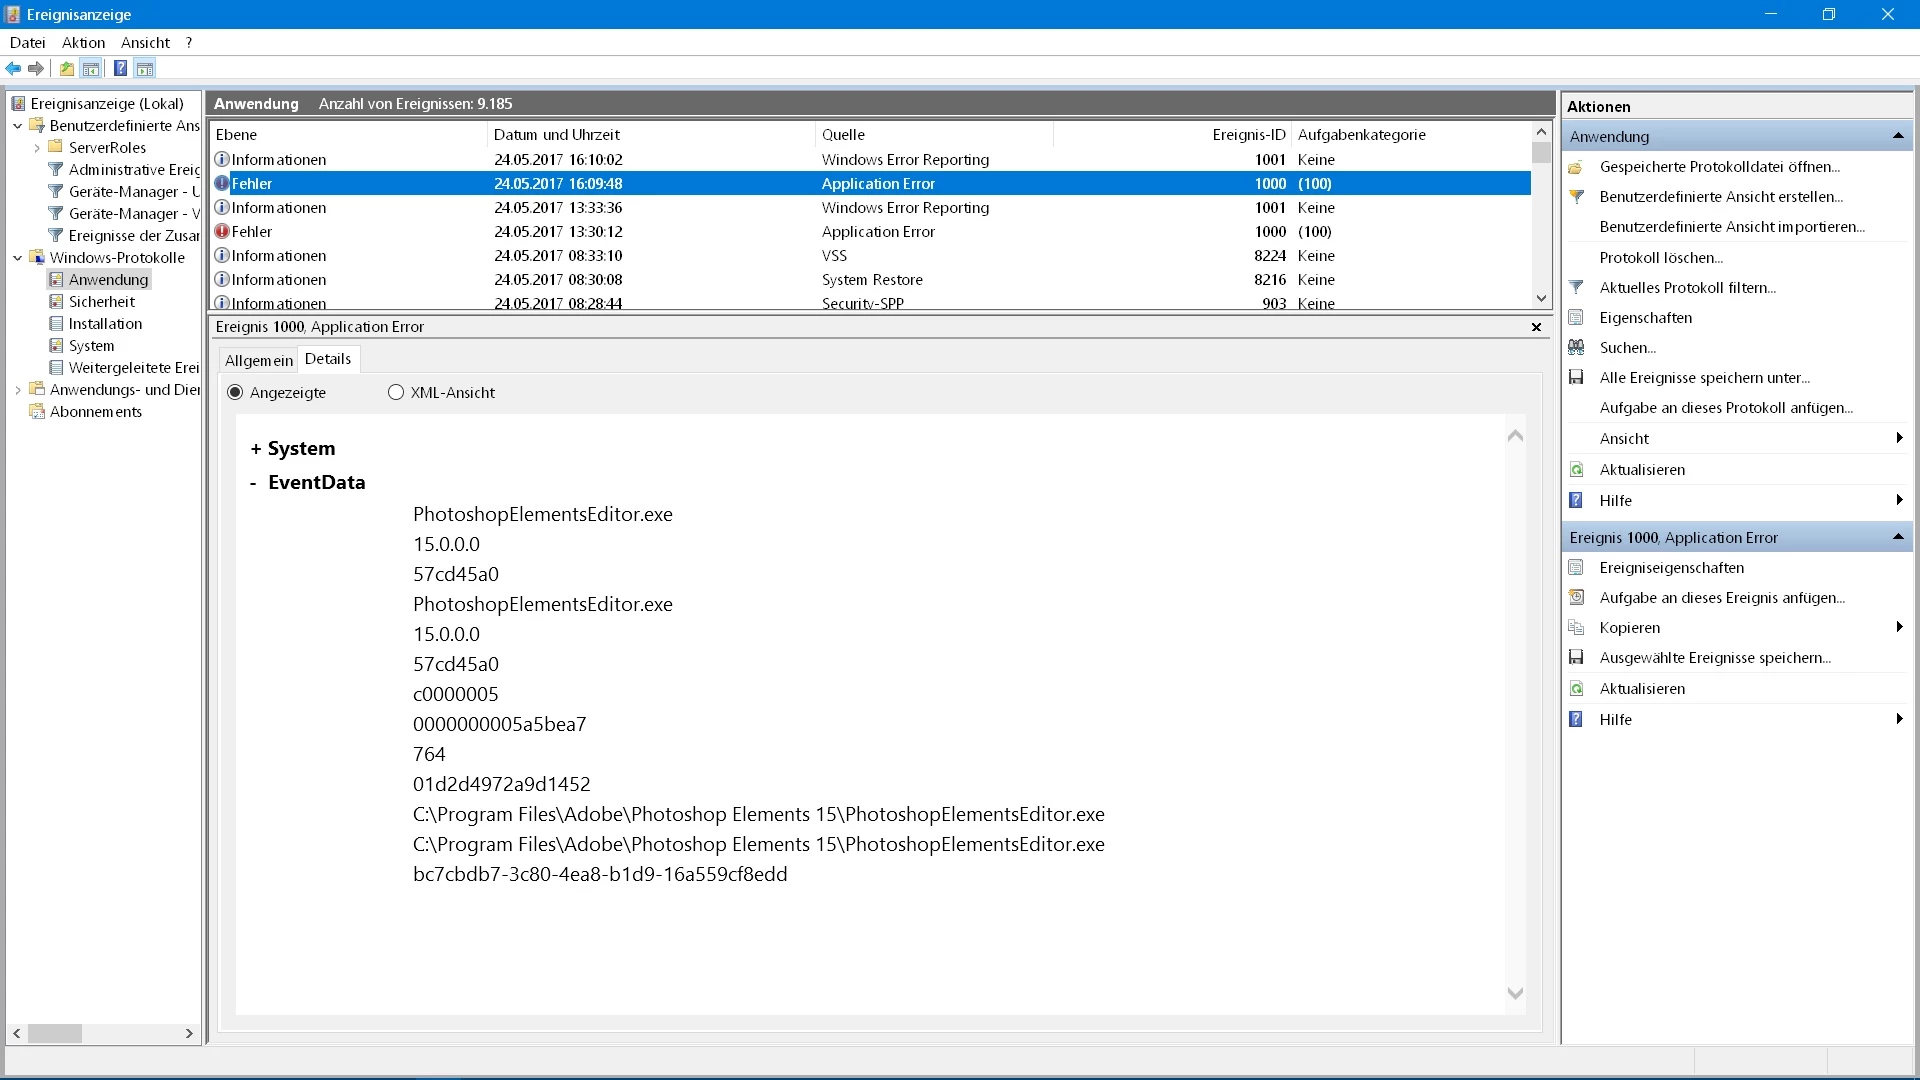Click the filter icon beside Aktuelles Protokoll filtern
The image size is (1920, 1080).
pos(1576,287)
